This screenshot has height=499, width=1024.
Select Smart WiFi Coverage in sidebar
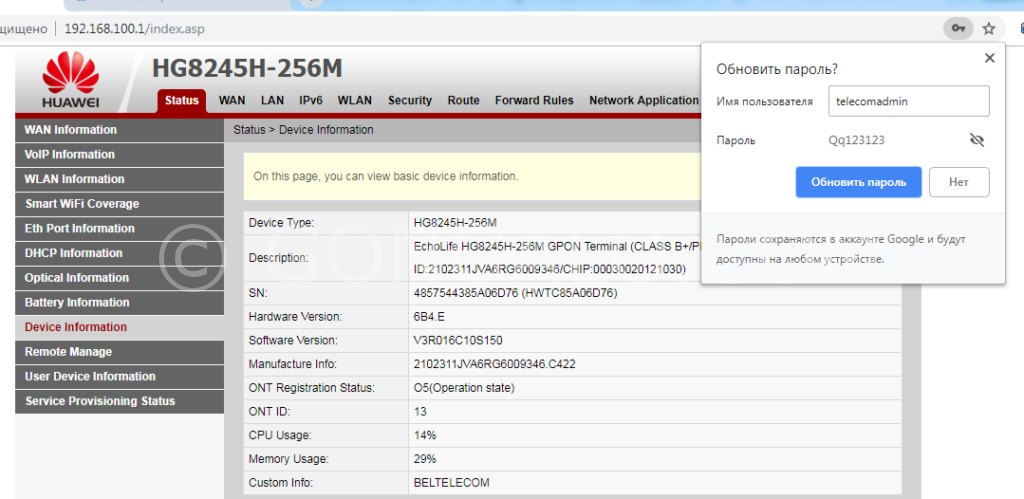(x=120, y=204)
